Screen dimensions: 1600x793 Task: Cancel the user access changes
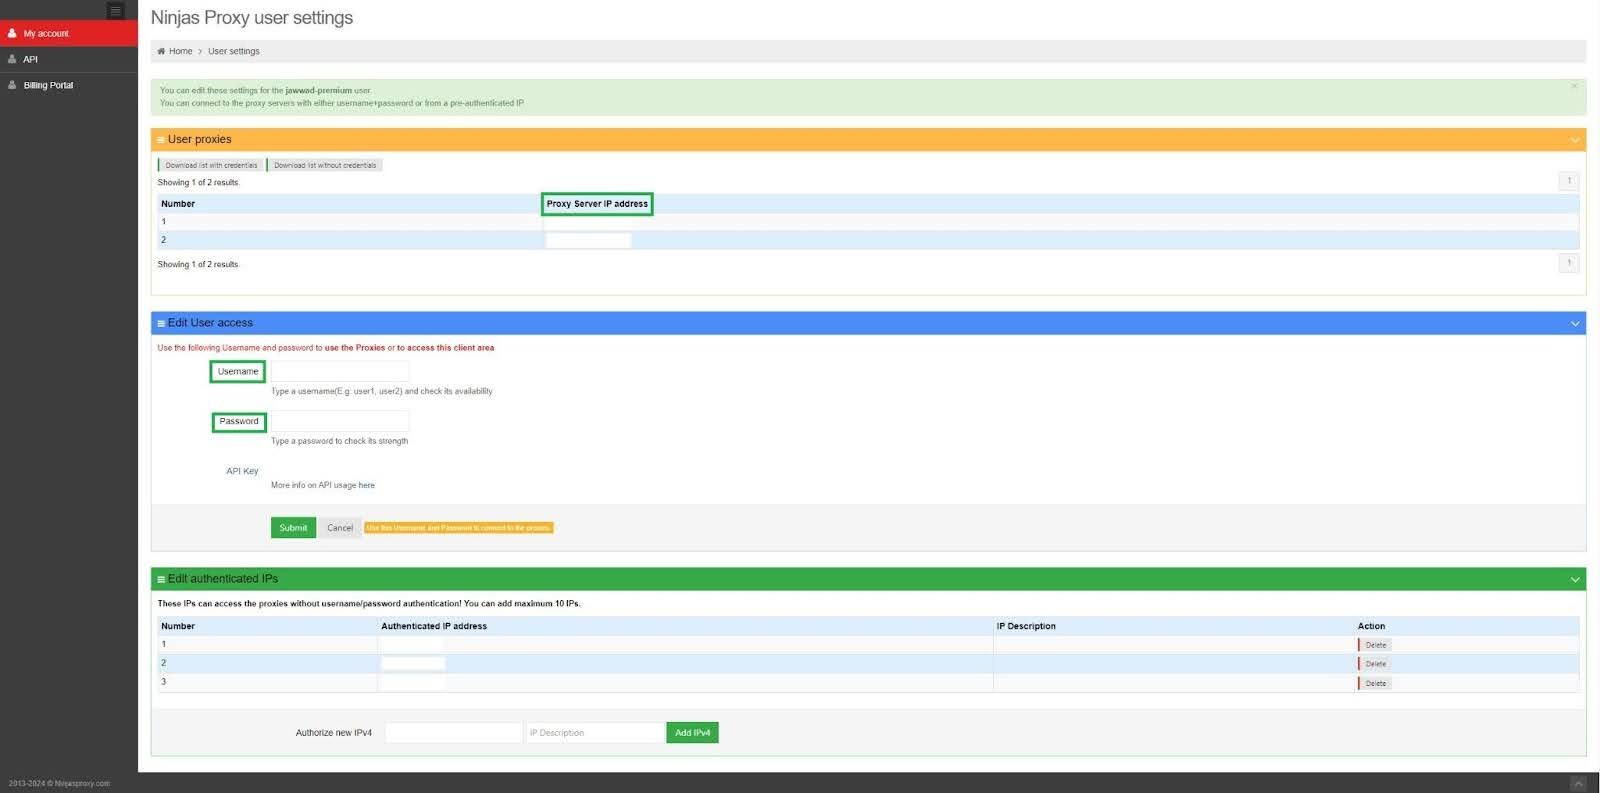tap(340, 528)
